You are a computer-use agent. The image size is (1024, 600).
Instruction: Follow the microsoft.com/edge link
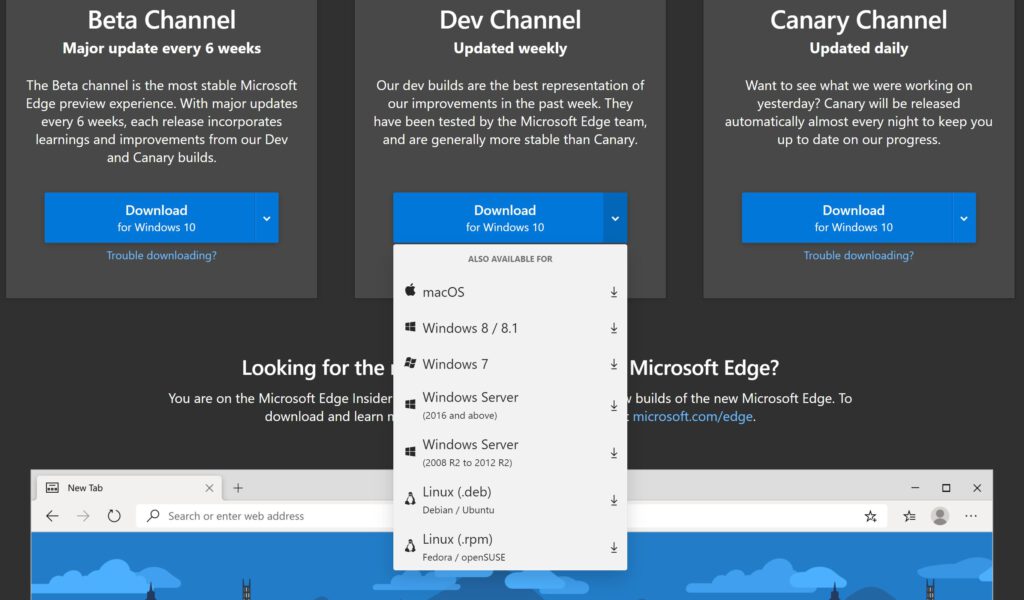tap(692, 417)
